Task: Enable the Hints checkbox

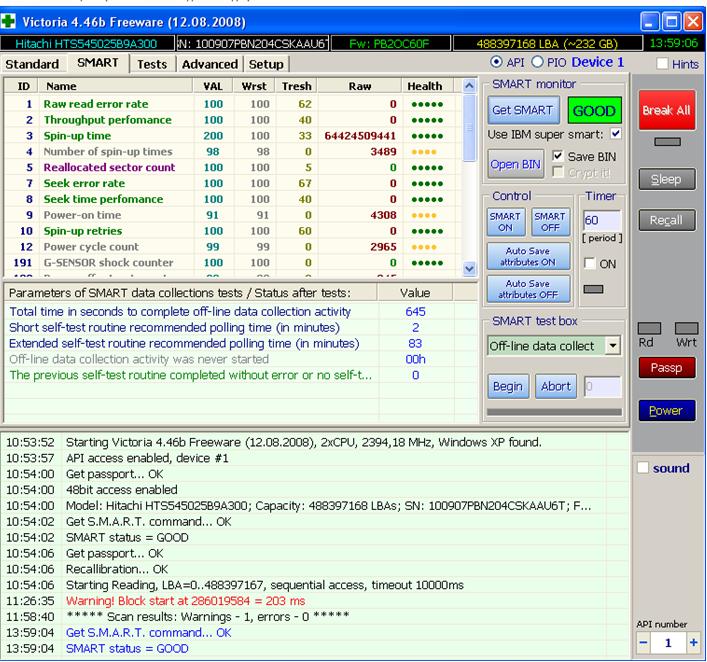Action: (662, 64)
